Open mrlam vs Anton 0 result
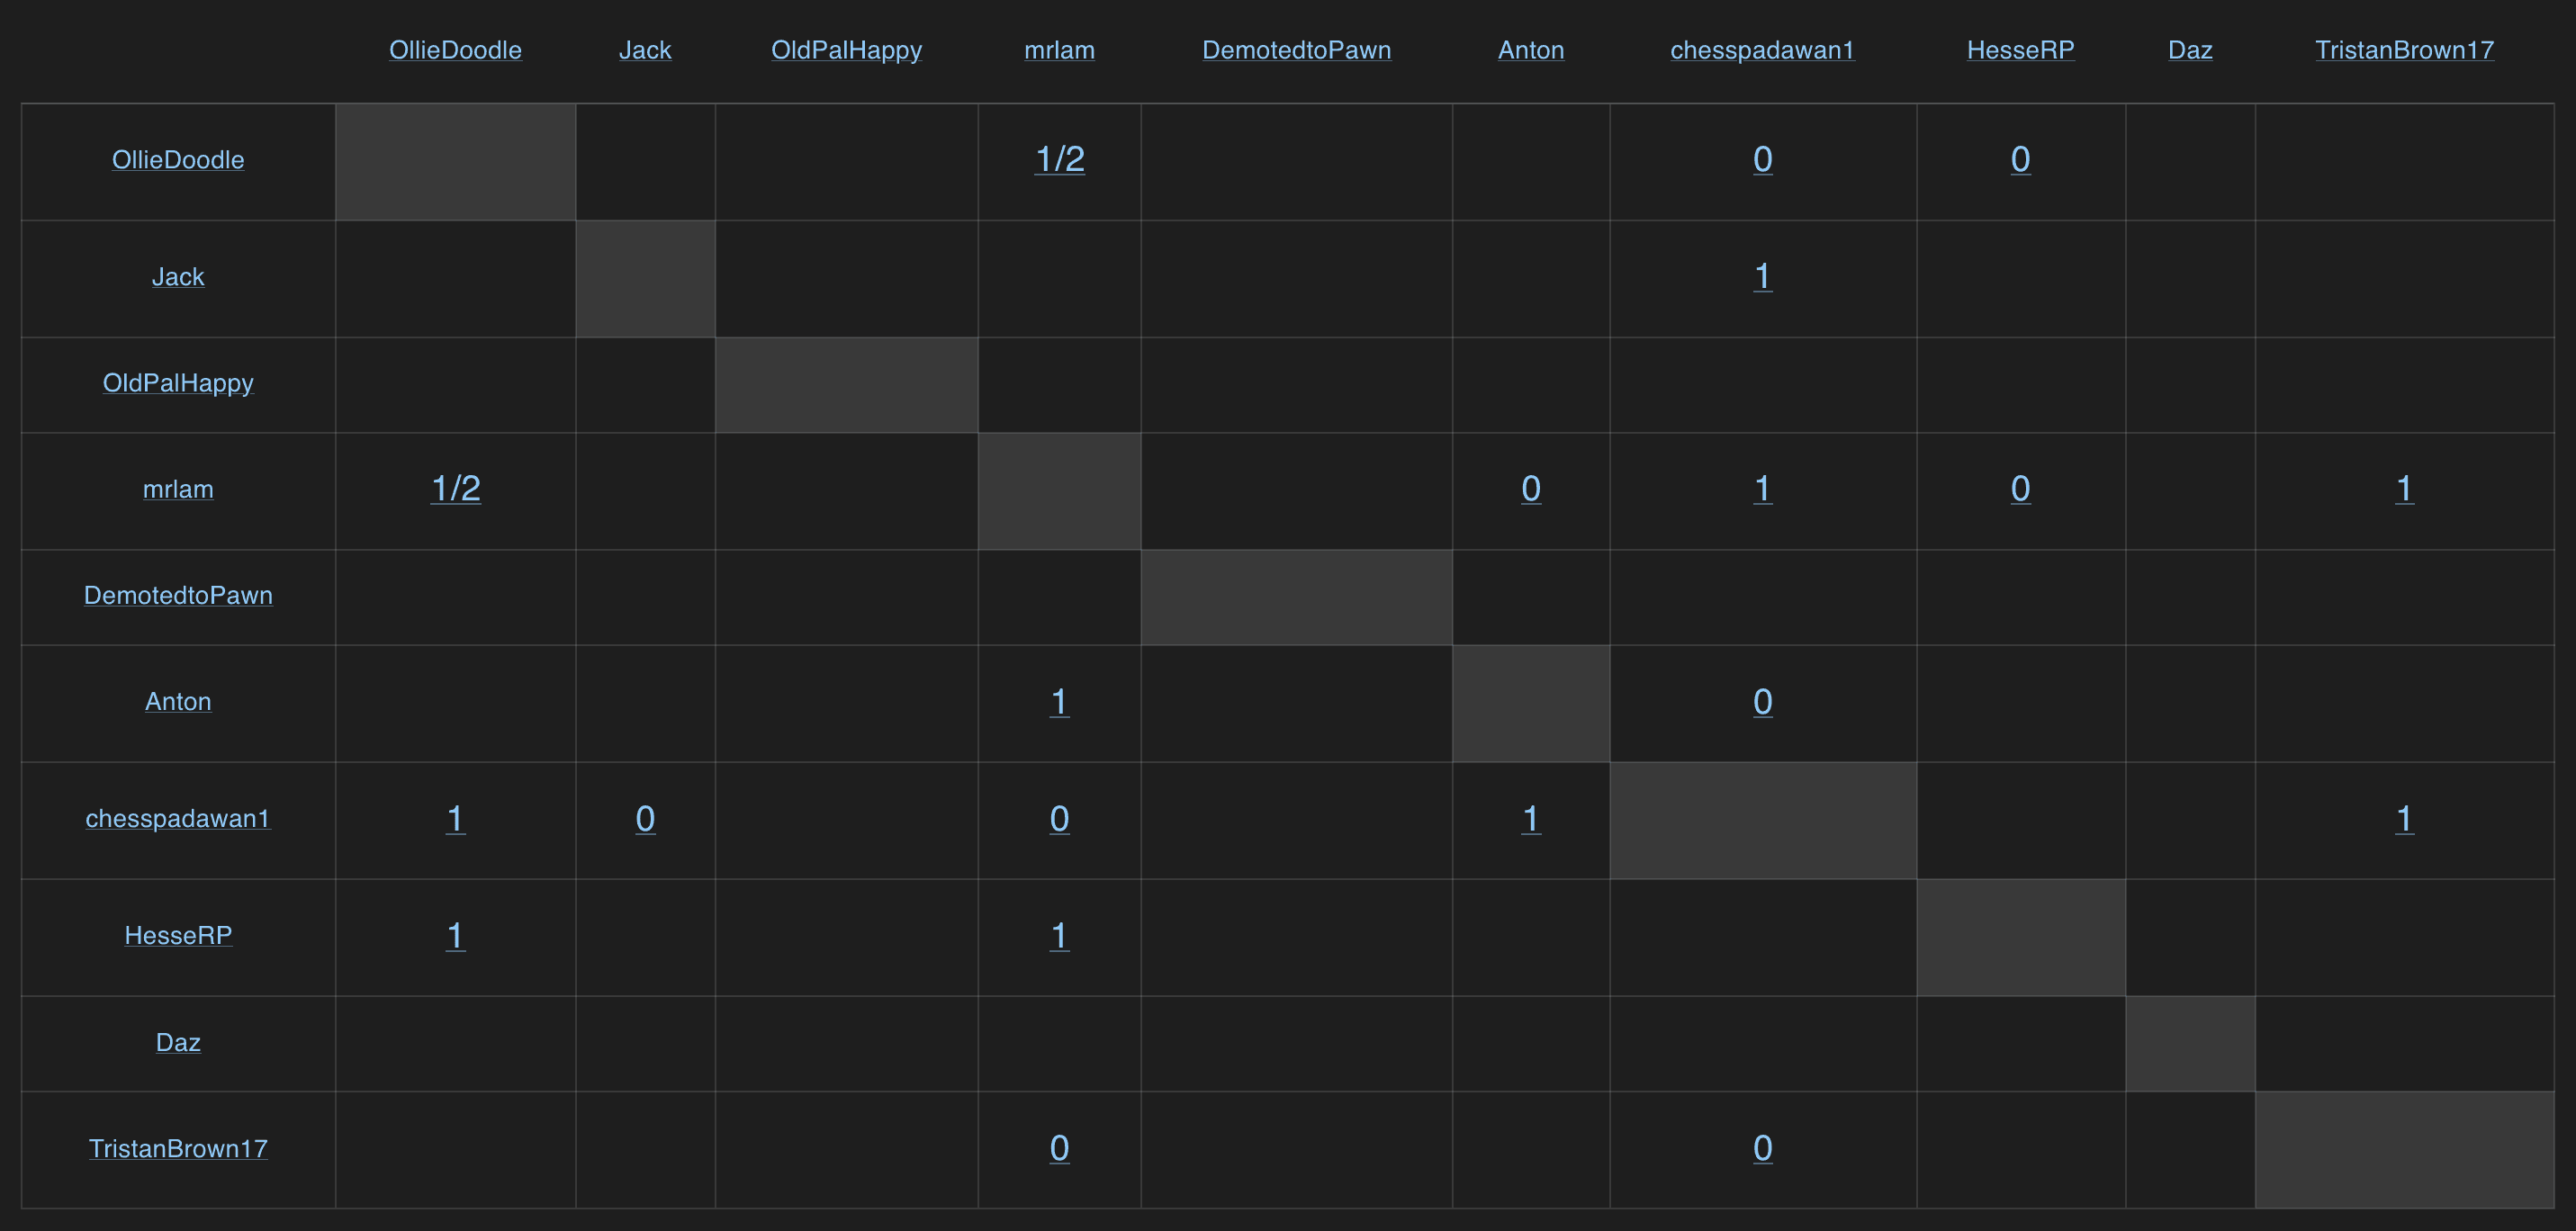 pyautogui.click(x=1531, y=488)
